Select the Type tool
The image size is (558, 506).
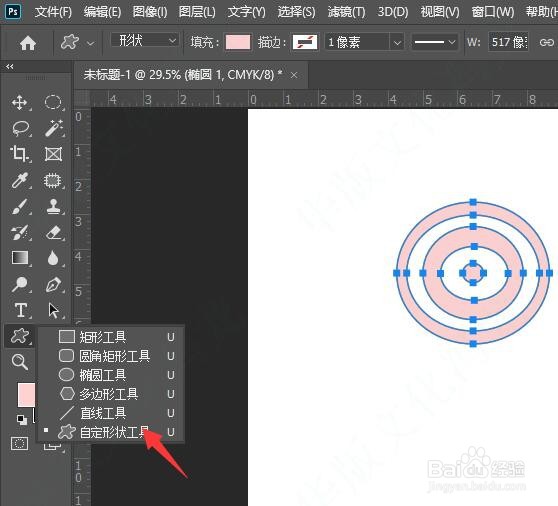click(21, 310)
